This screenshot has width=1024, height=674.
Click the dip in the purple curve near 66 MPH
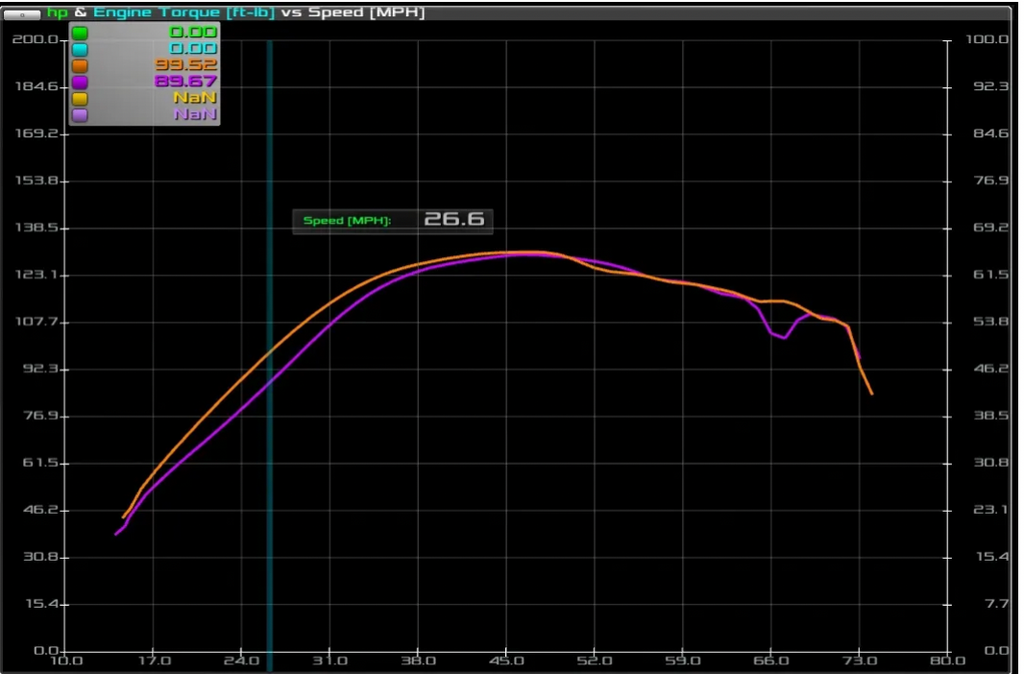[x=783, y=337]
